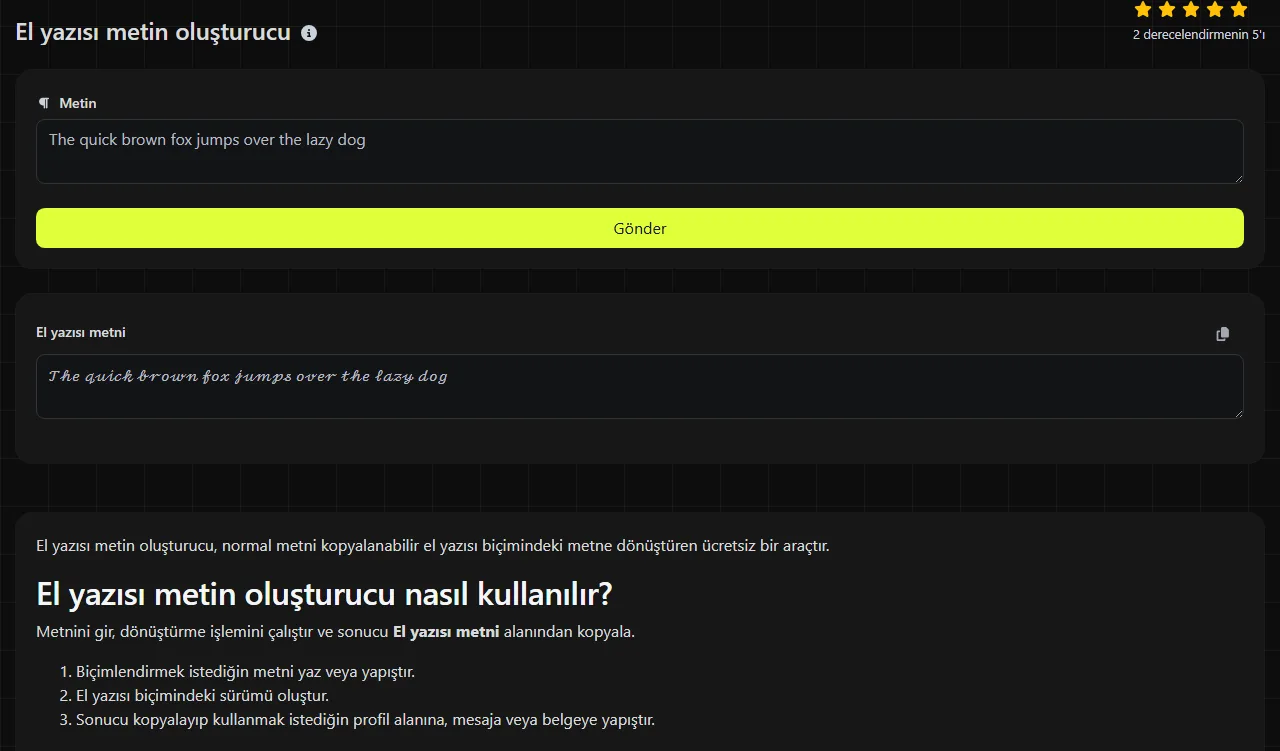Click the "2 derecelendirmenin 5'i" rating text

coord(1198,34)
